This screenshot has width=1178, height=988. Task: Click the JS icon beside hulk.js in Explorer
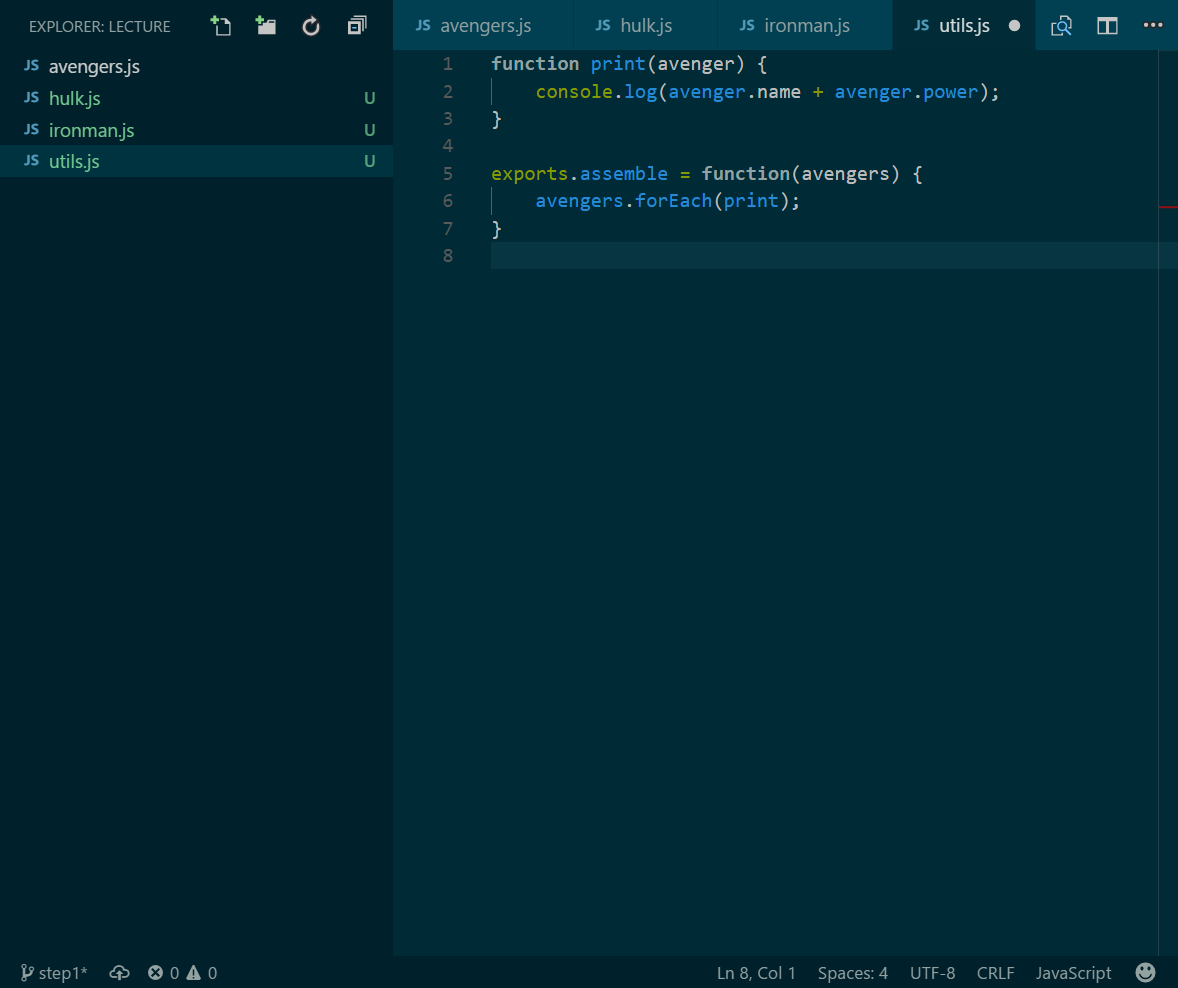tap(32, 98)
